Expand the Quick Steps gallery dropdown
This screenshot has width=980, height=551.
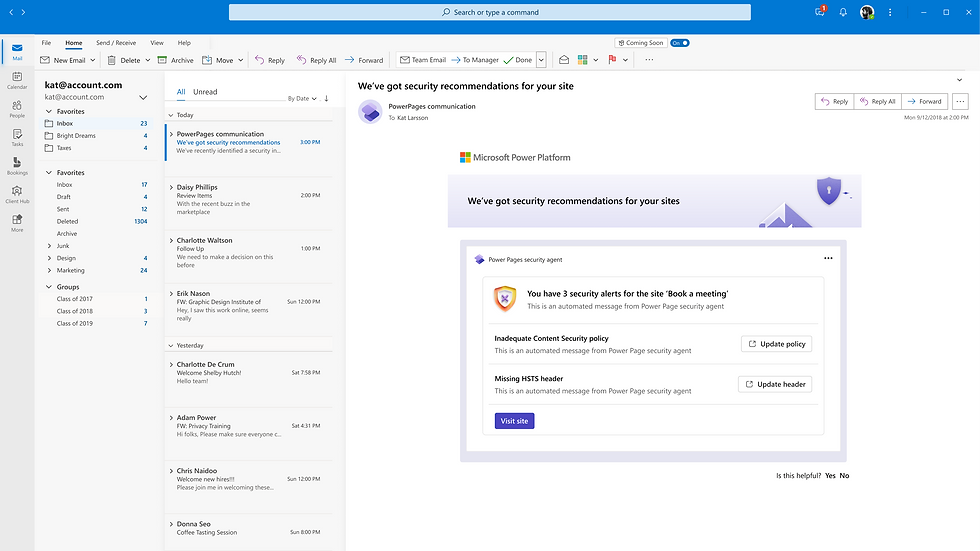541,60
